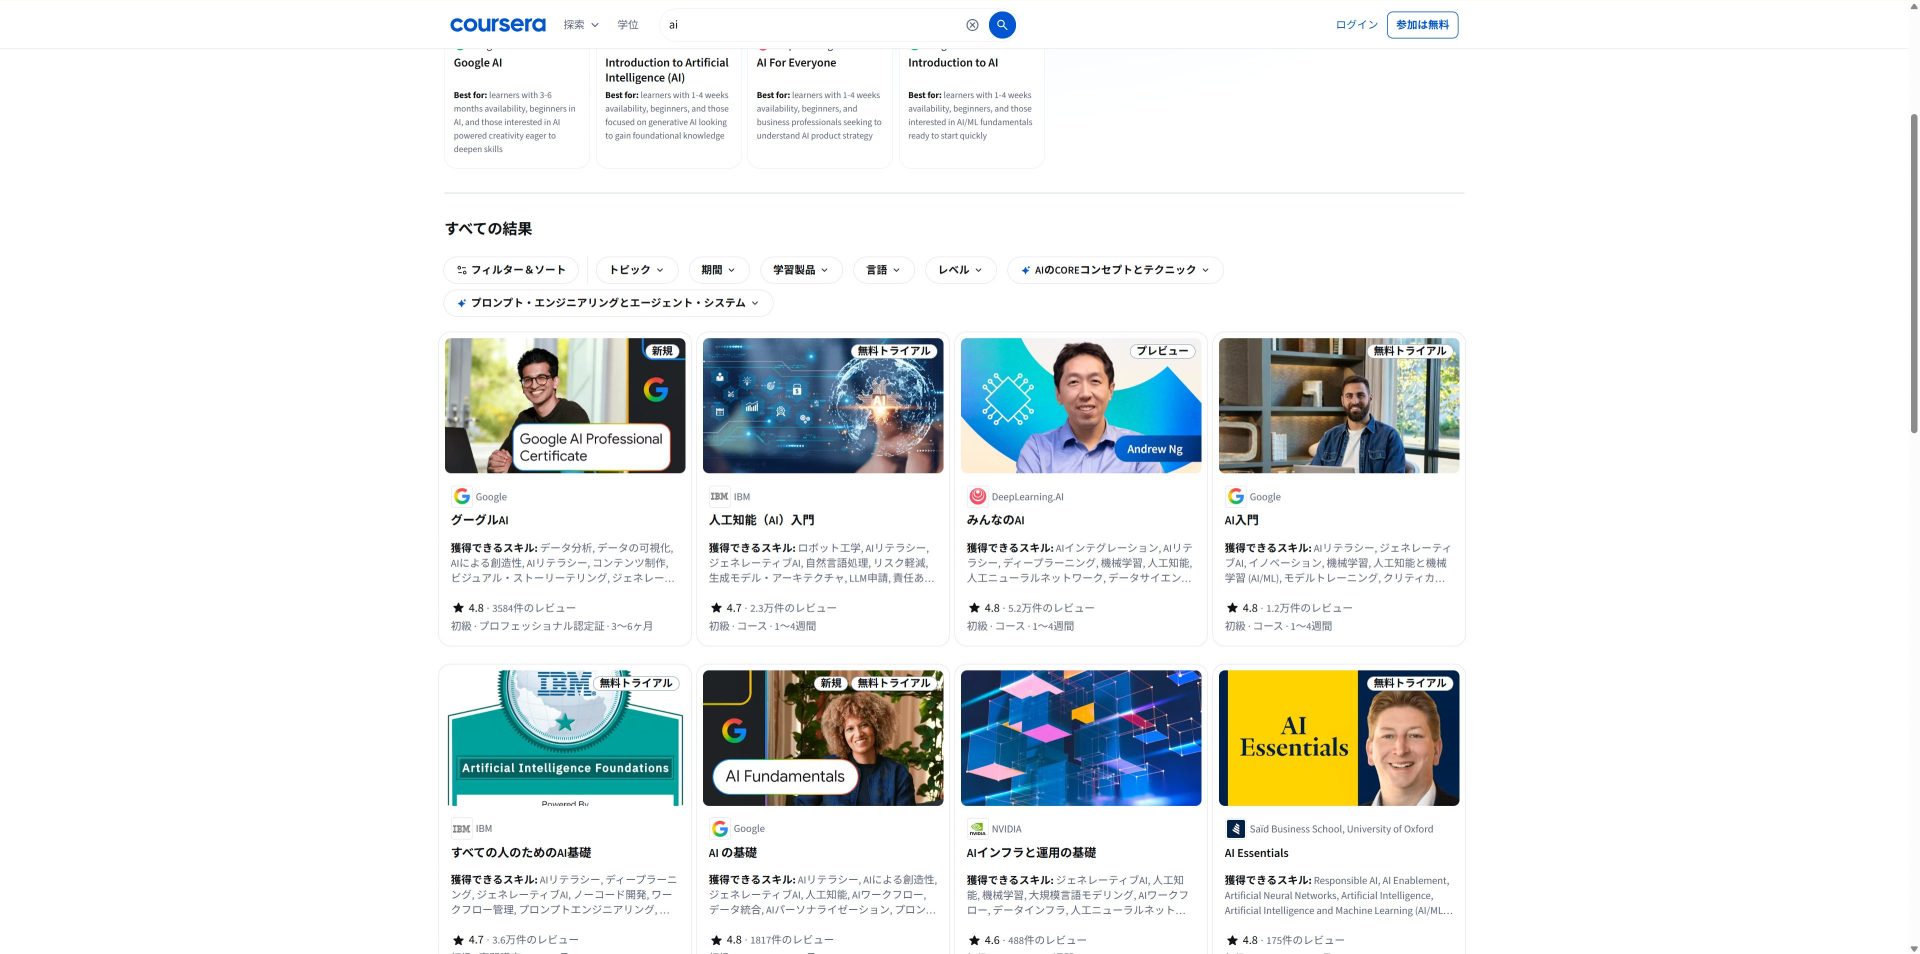The image size is (1920, 954).
Task: Click the AI Essentials yellow thumbnail
Action: [x=1339, y=738]
